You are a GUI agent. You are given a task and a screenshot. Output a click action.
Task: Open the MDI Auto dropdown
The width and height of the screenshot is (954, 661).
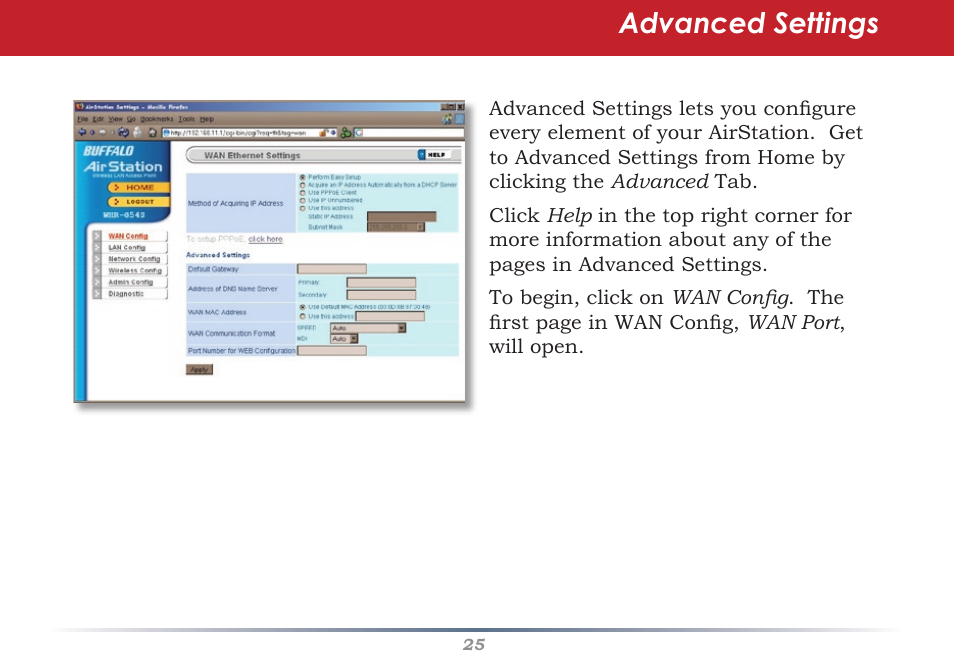[344, 338]
